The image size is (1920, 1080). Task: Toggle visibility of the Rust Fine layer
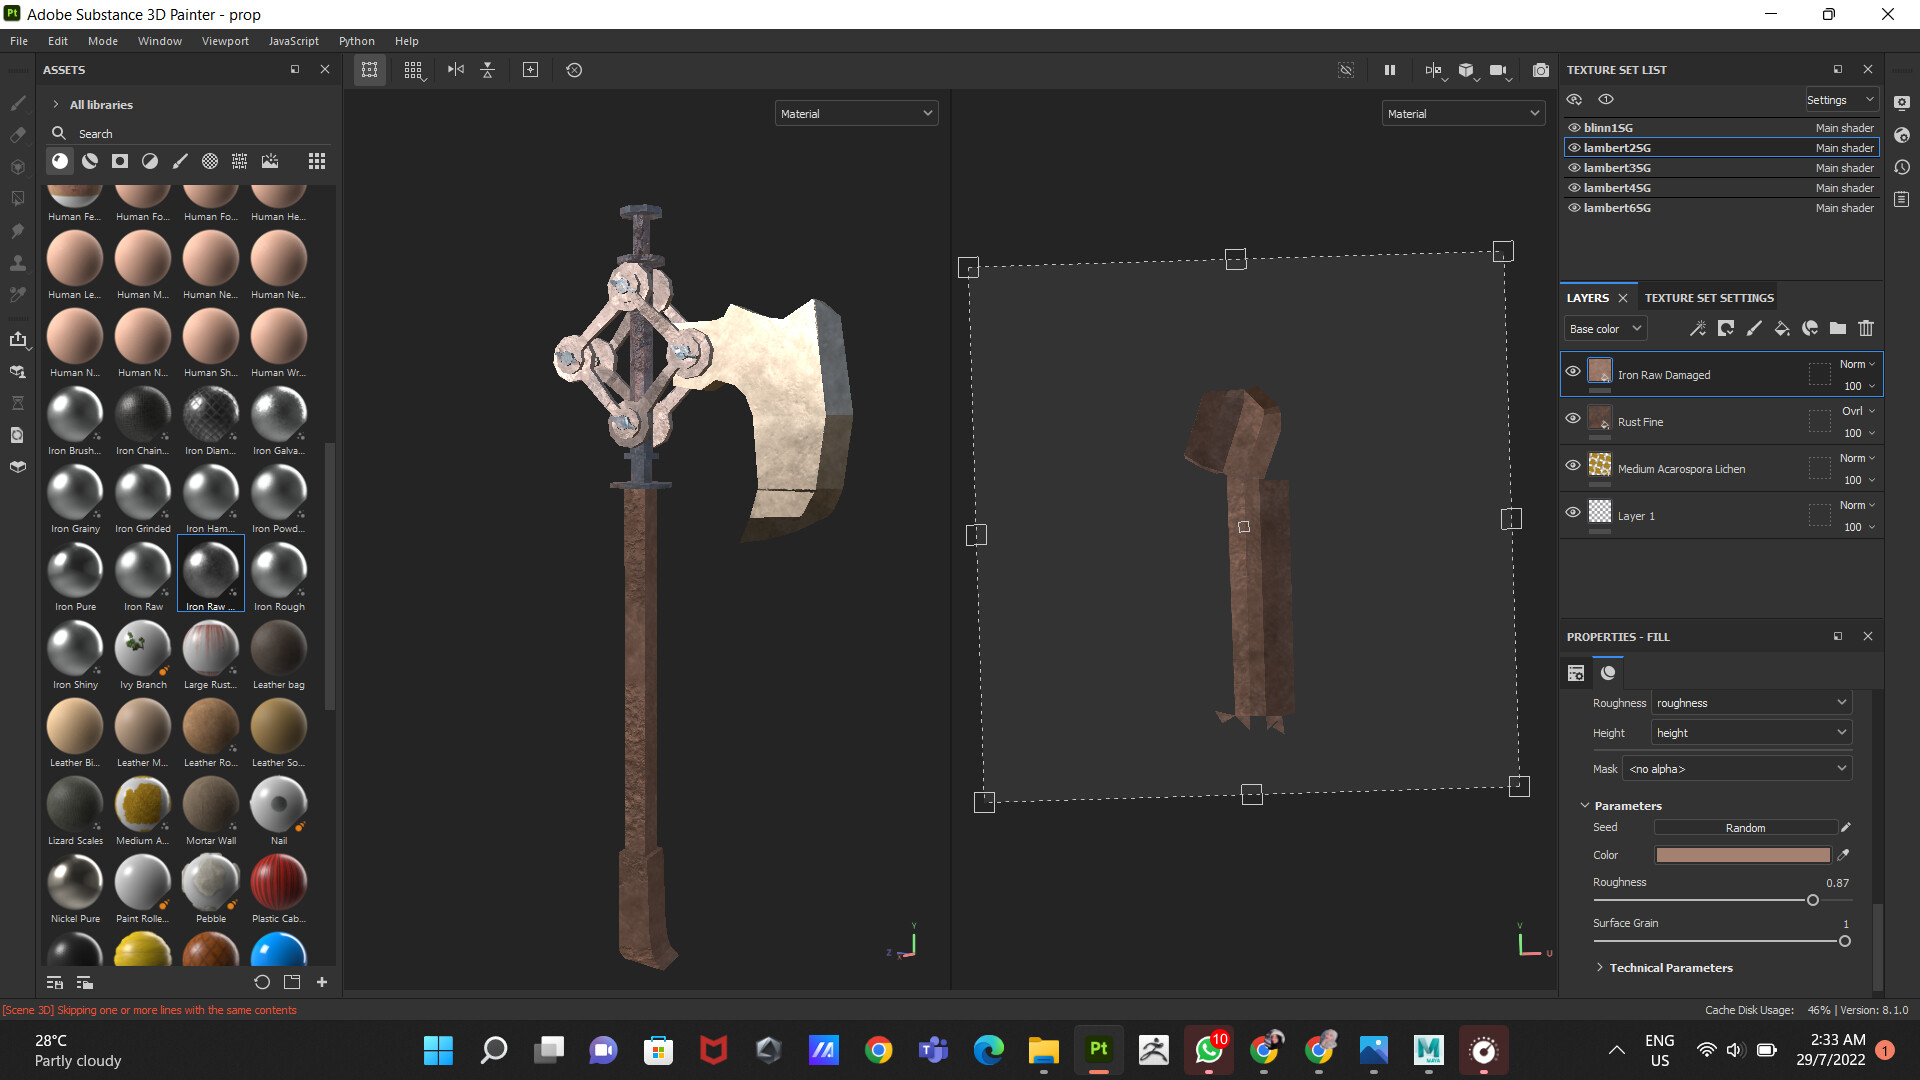point(1573,418)
